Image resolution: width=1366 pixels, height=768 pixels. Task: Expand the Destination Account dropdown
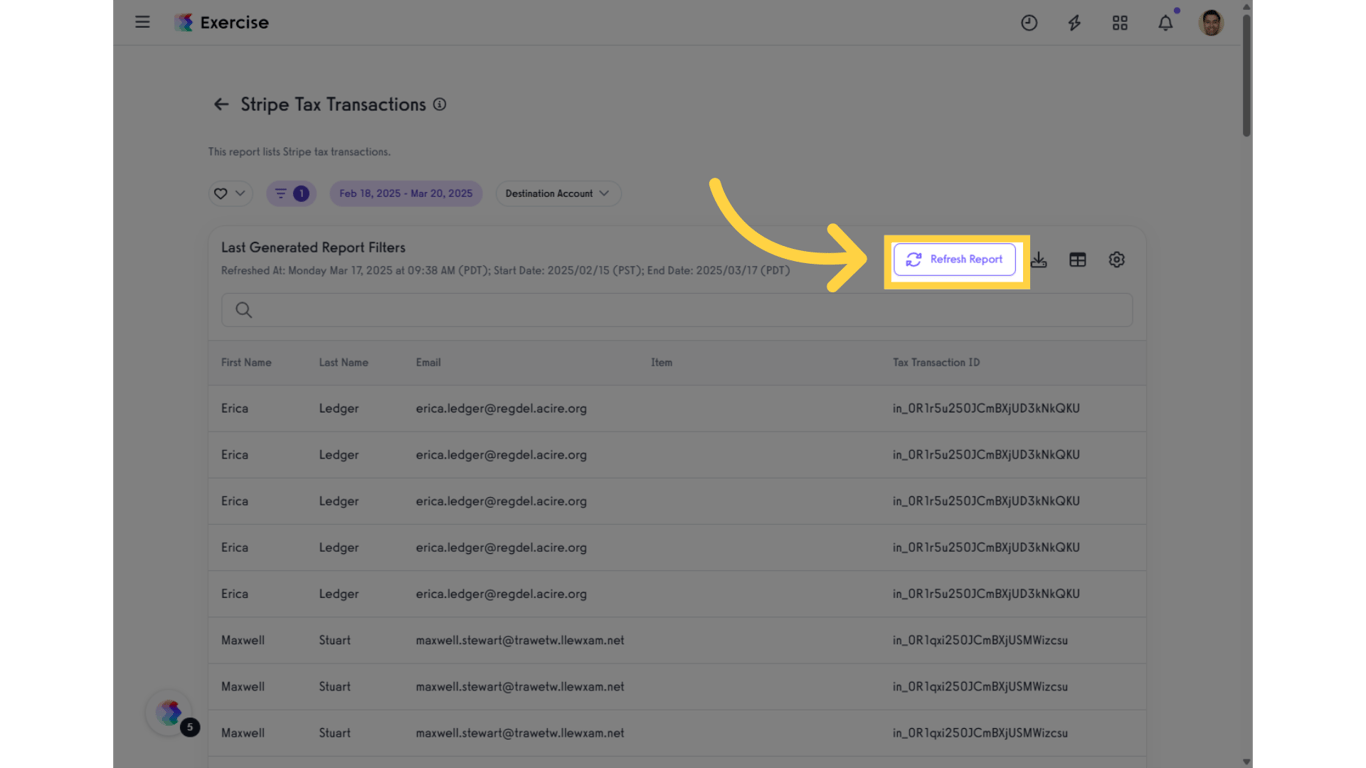point(558,193)
